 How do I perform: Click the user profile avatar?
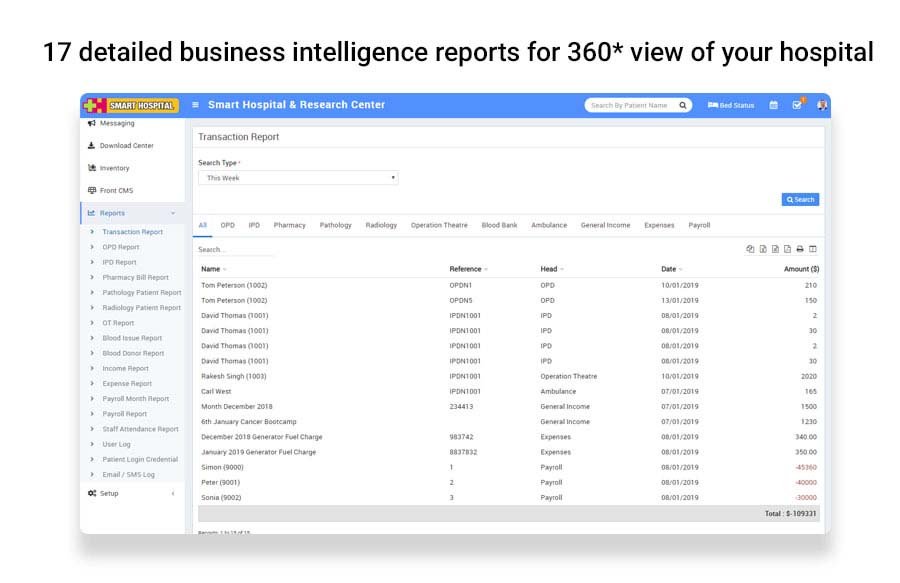[821, 105]
